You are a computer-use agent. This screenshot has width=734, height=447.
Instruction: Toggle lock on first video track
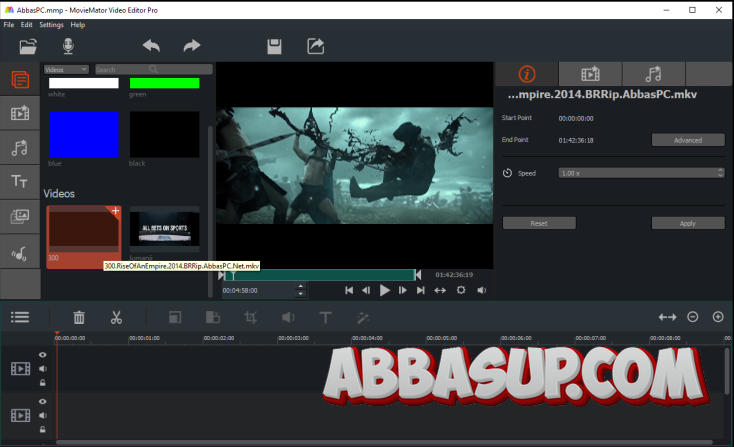[x=43, y=383]
